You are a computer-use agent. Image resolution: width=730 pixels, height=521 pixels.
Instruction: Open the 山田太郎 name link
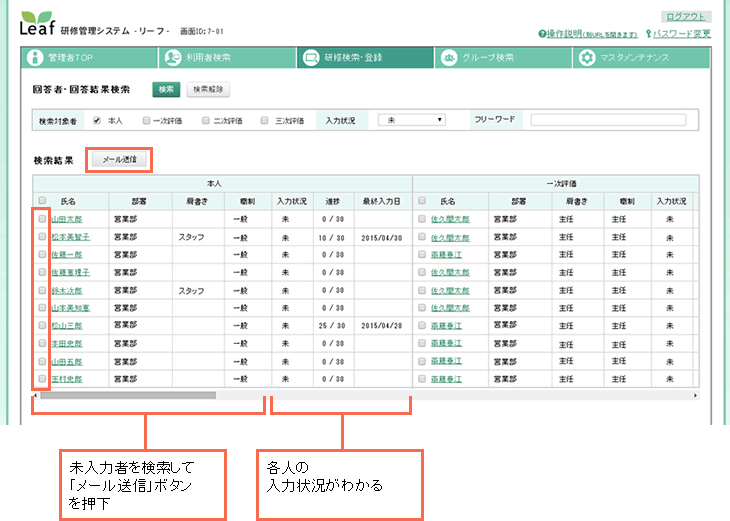[67, 219]
